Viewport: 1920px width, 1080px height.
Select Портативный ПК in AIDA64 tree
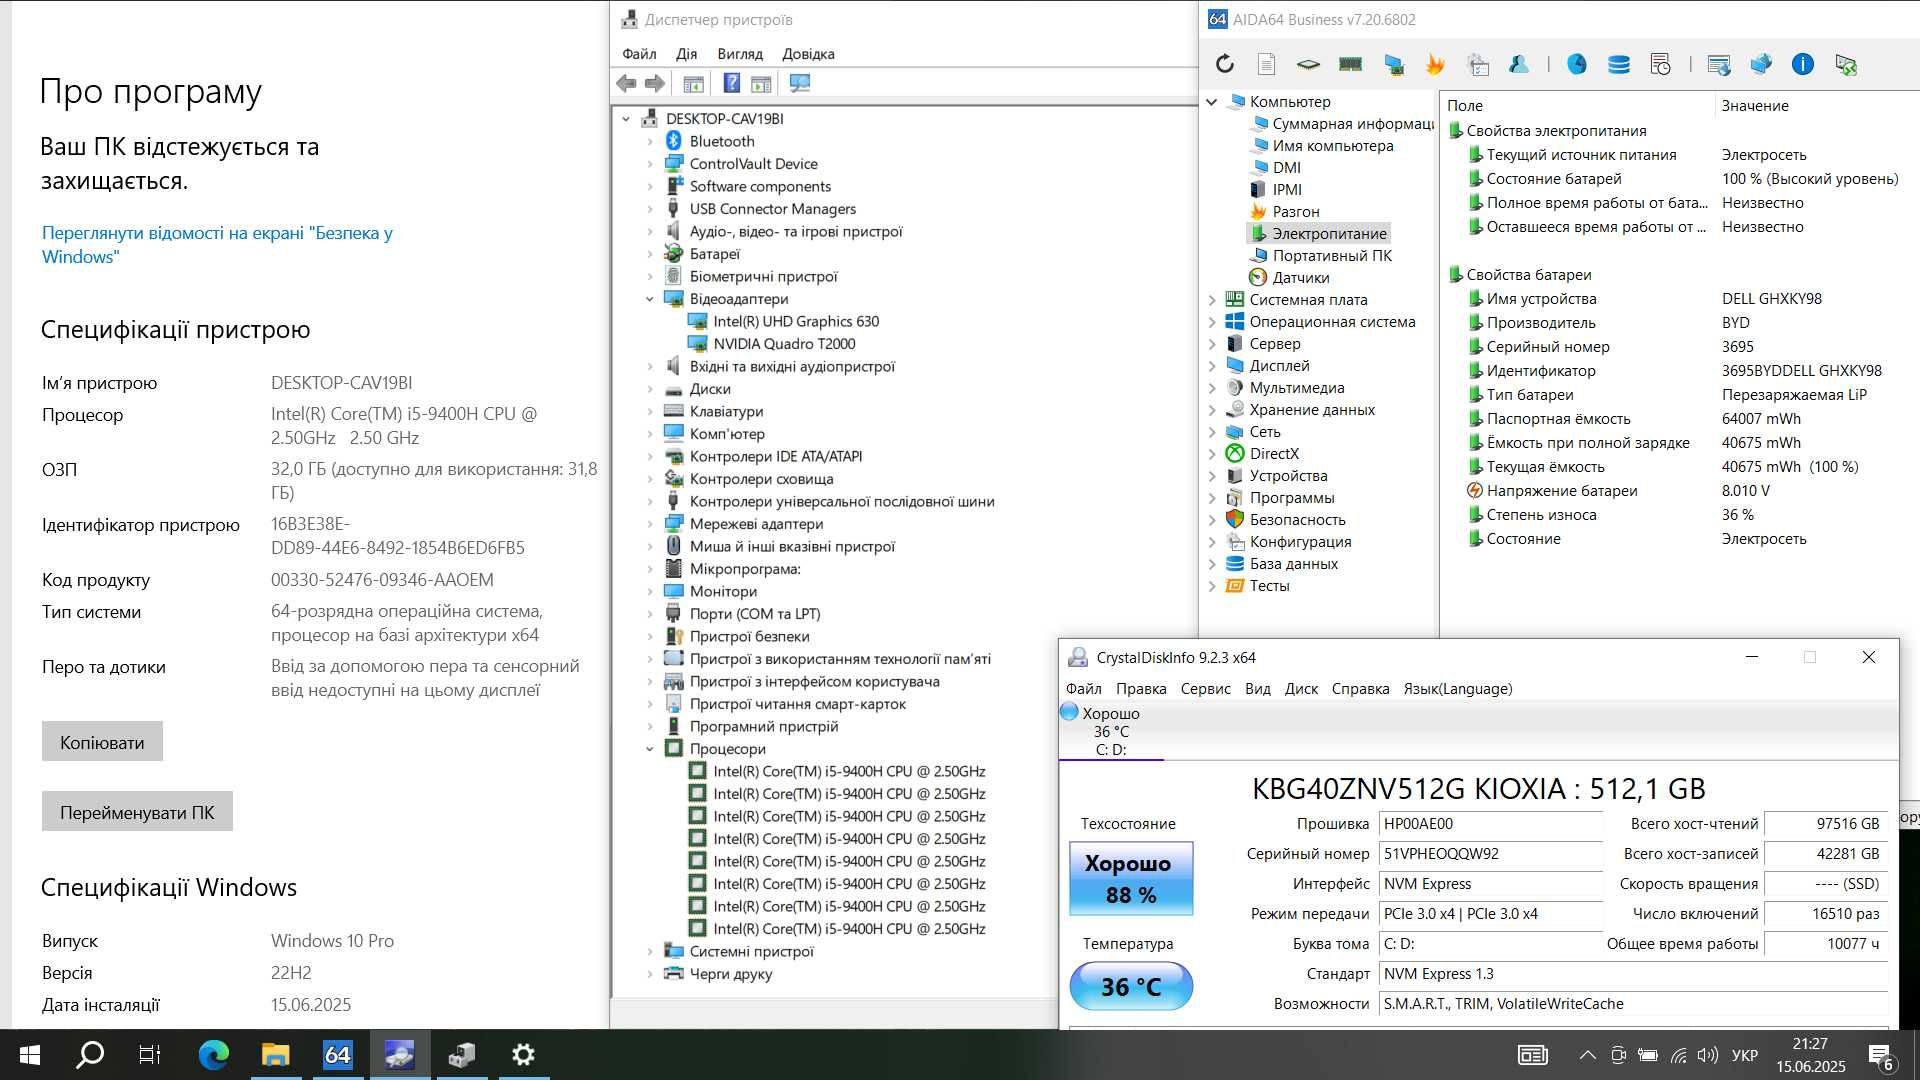1332,256
